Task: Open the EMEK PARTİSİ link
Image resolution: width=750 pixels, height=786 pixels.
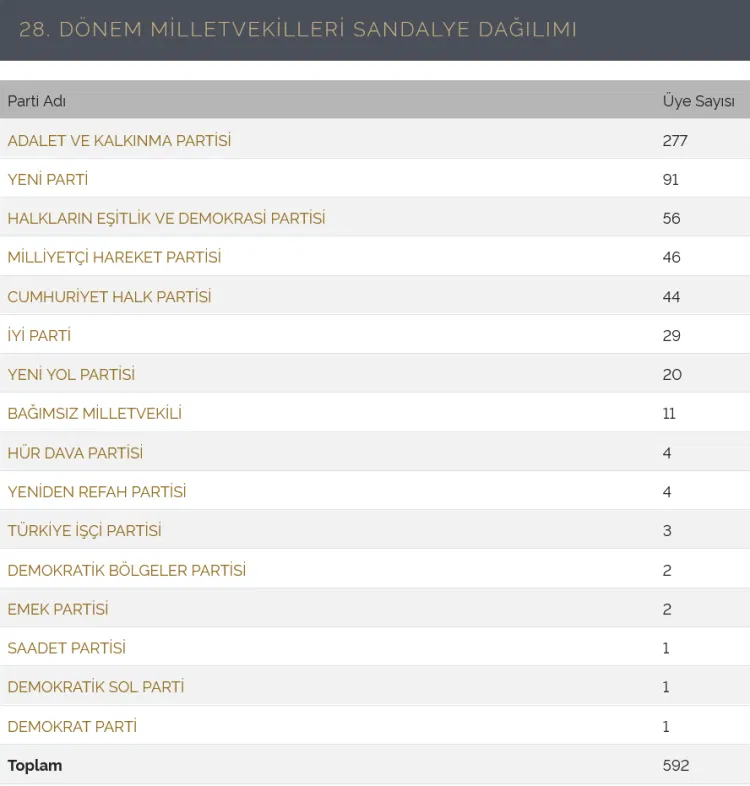Action: pos(58,610)
